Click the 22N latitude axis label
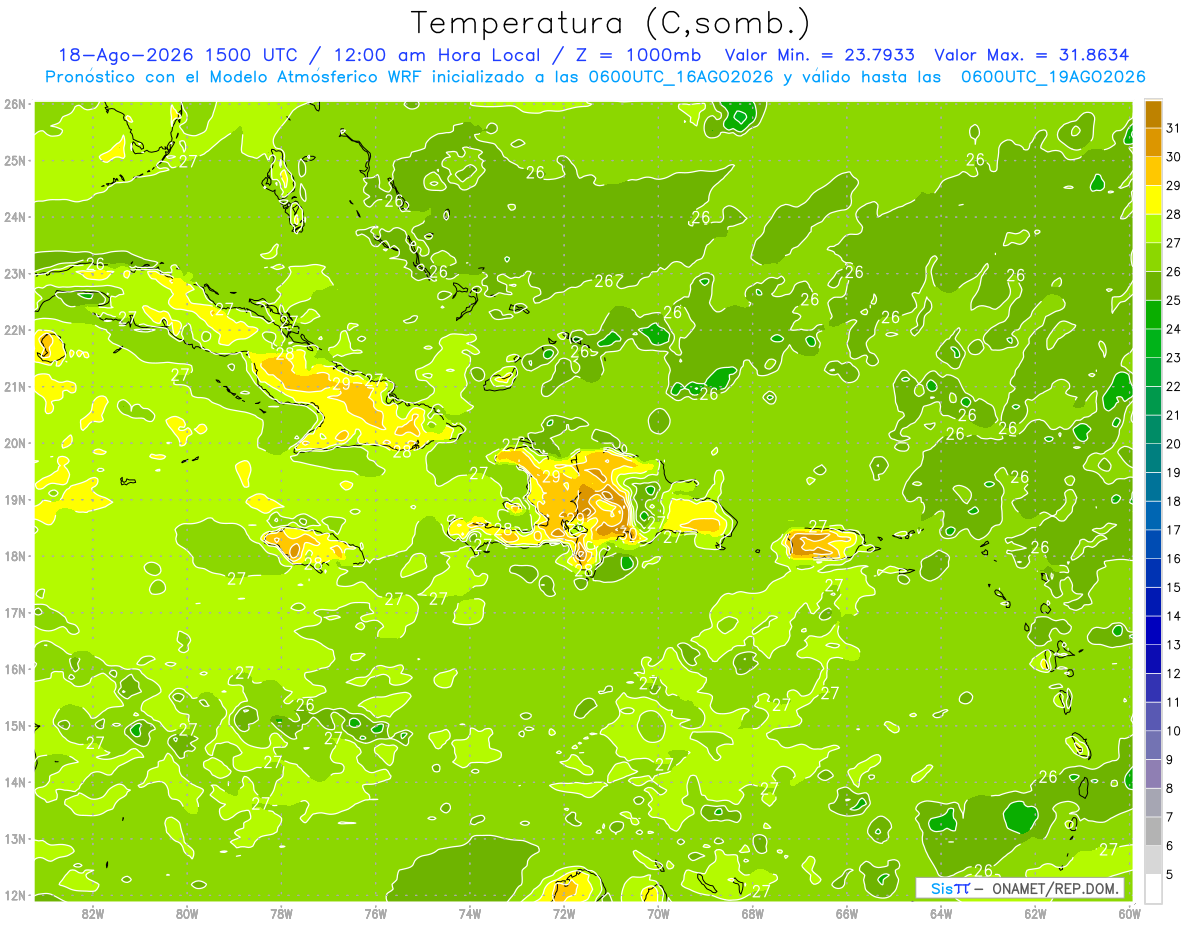 point(15,330)
